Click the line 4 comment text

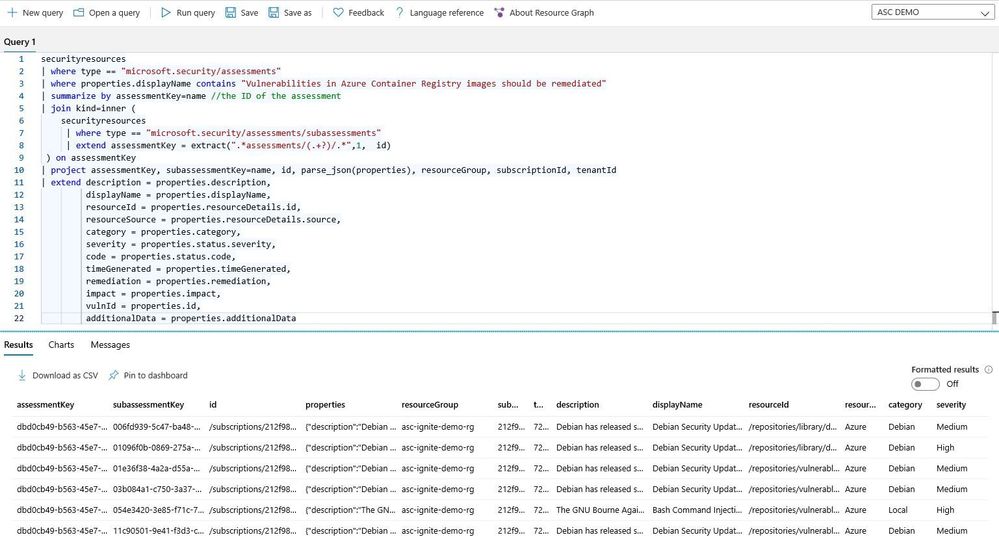pos(276,96)
